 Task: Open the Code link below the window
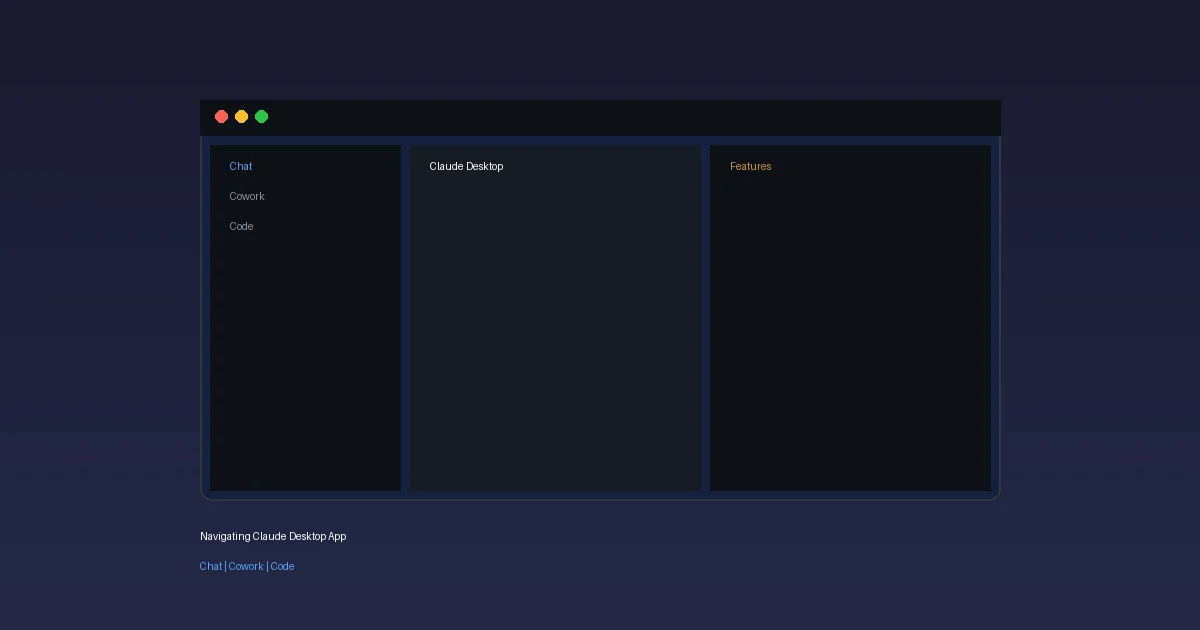click(282, 566)
